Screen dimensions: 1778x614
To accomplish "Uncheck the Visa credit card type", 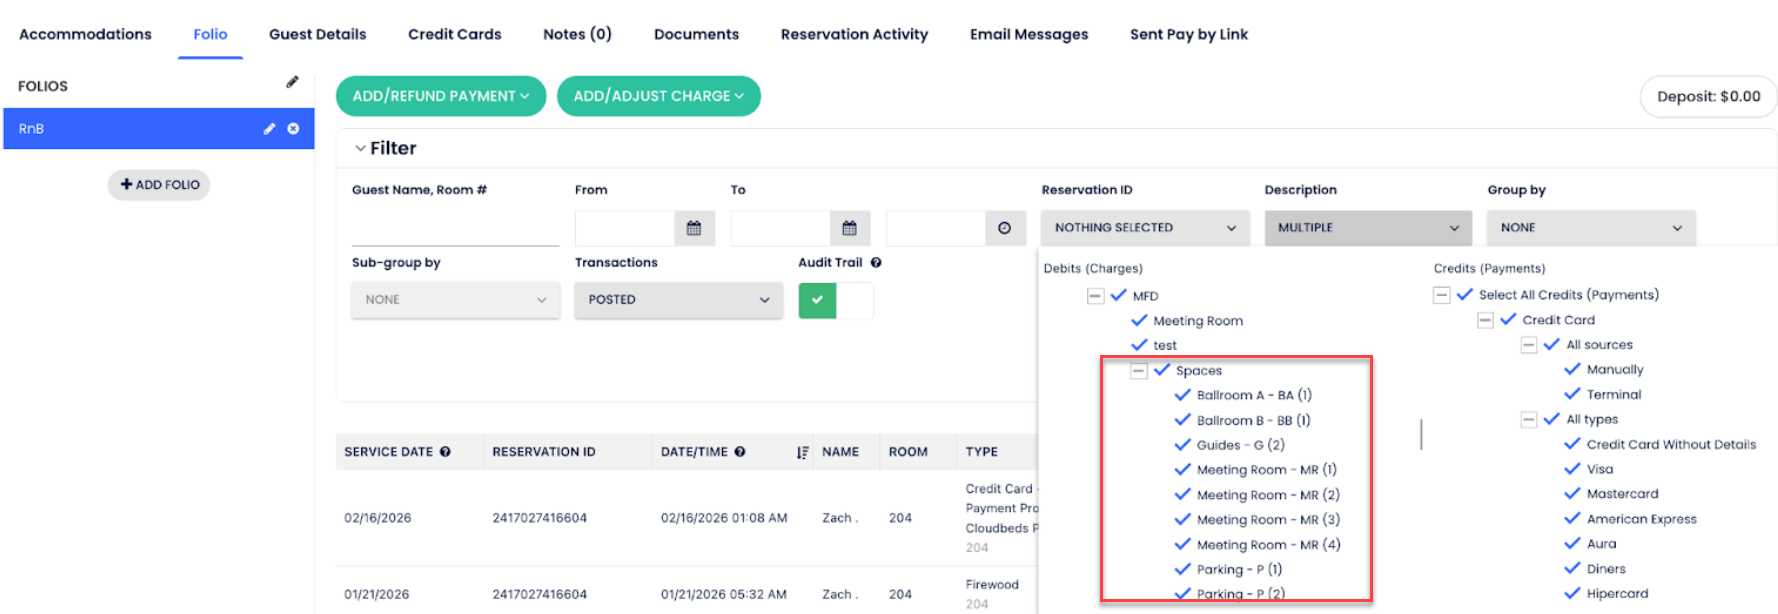I will click(x=1573, y=469).
